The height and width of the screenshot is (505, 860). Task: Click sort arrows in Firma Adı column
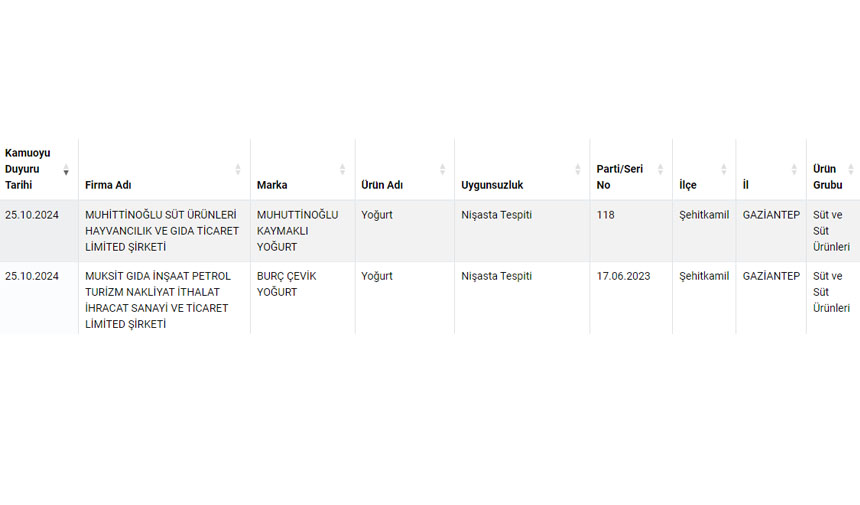pos(238,169)
